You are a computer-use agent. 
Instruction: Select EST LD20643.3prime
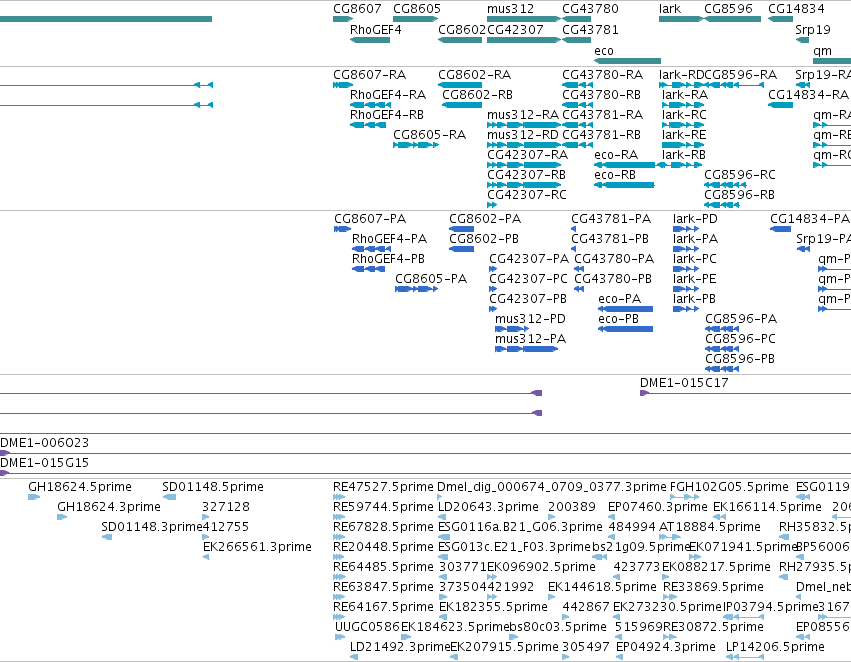coord(488,507)
